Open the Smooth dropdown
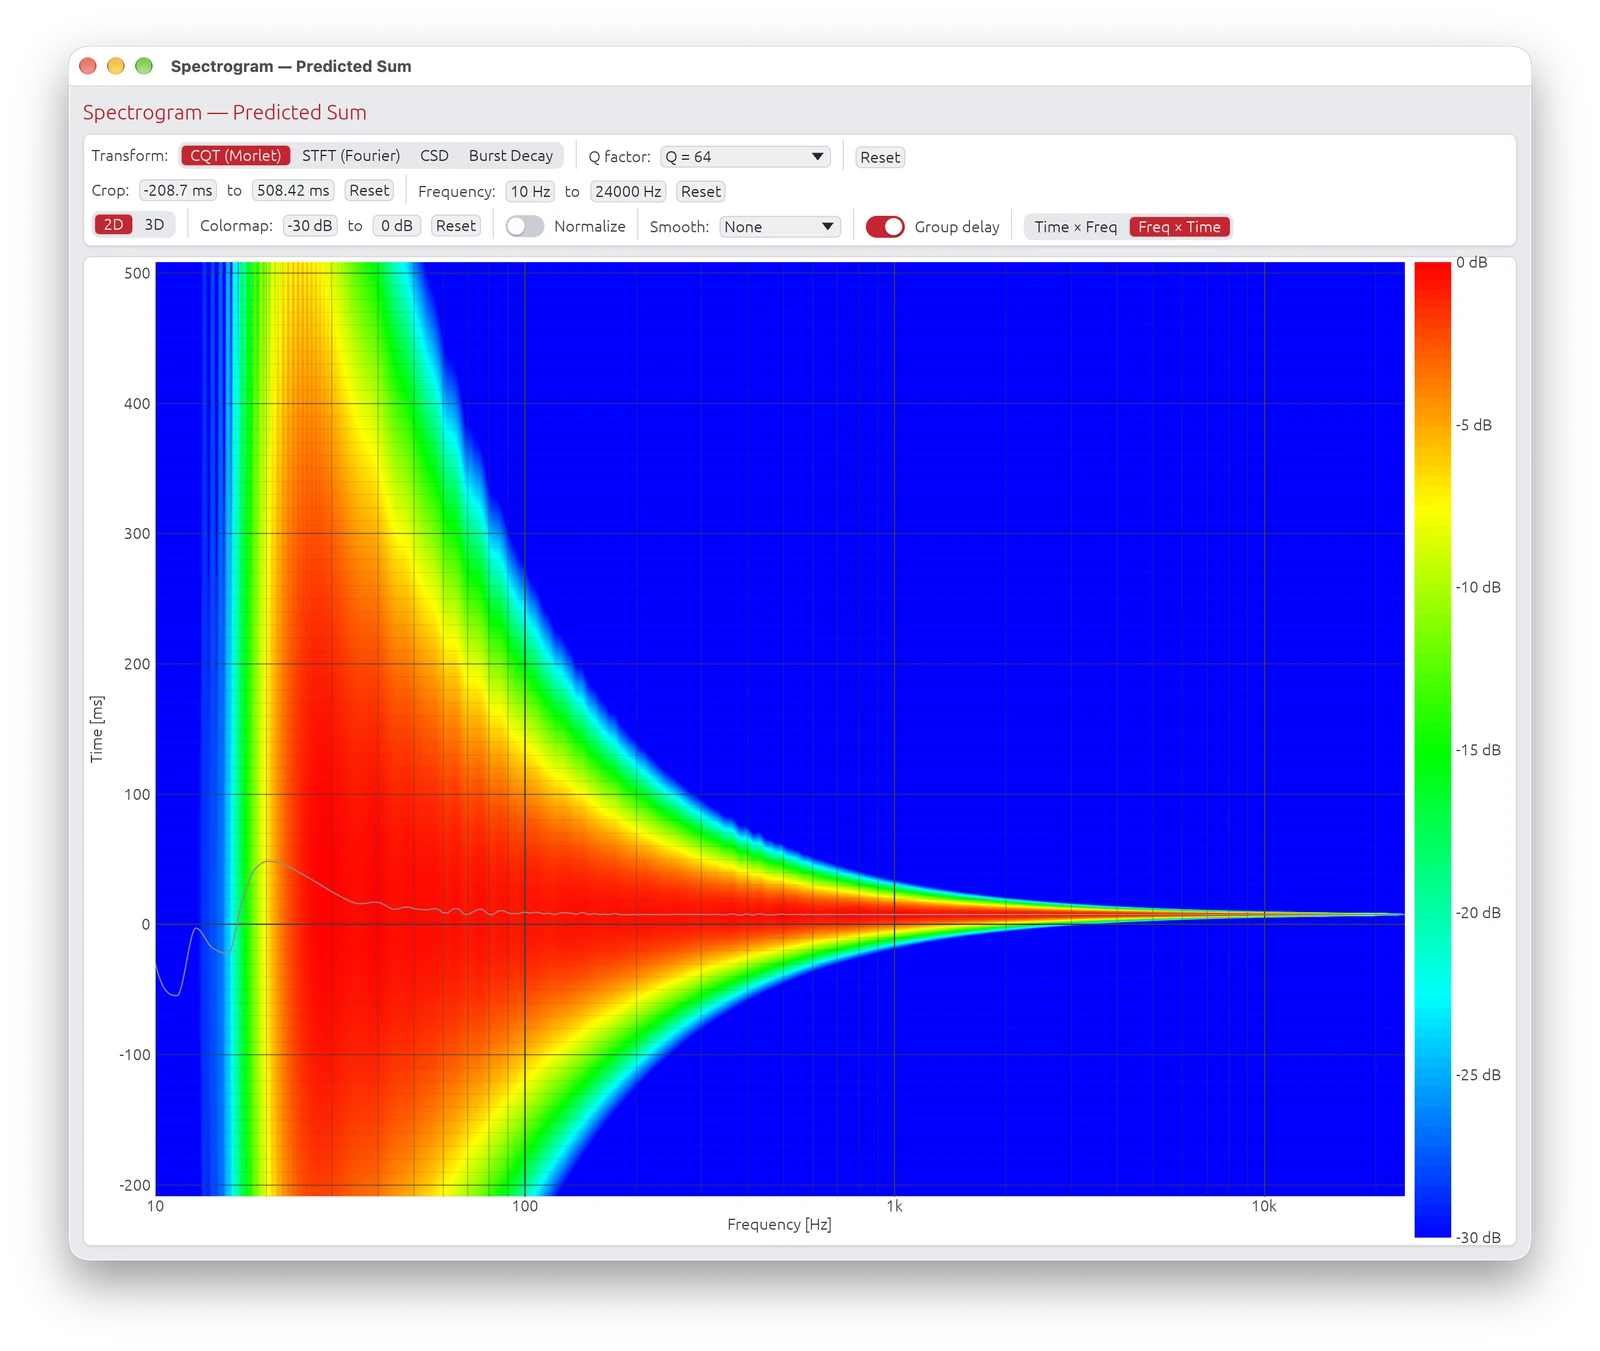This screenshot has width=1600, height=1351. point(780,227)
